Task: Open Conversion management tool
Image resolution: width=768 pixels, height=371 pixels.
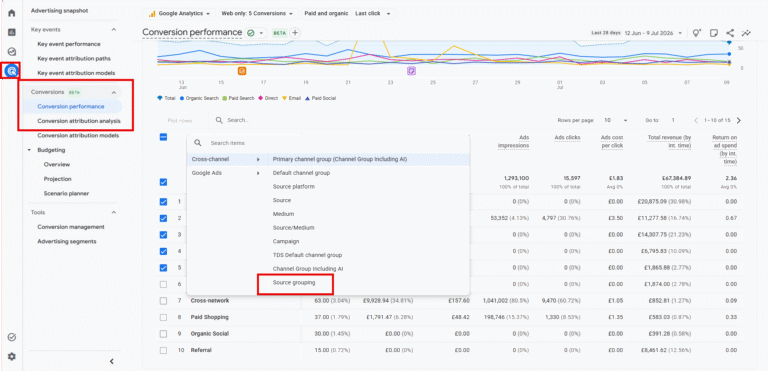Action: pos(71,227)
